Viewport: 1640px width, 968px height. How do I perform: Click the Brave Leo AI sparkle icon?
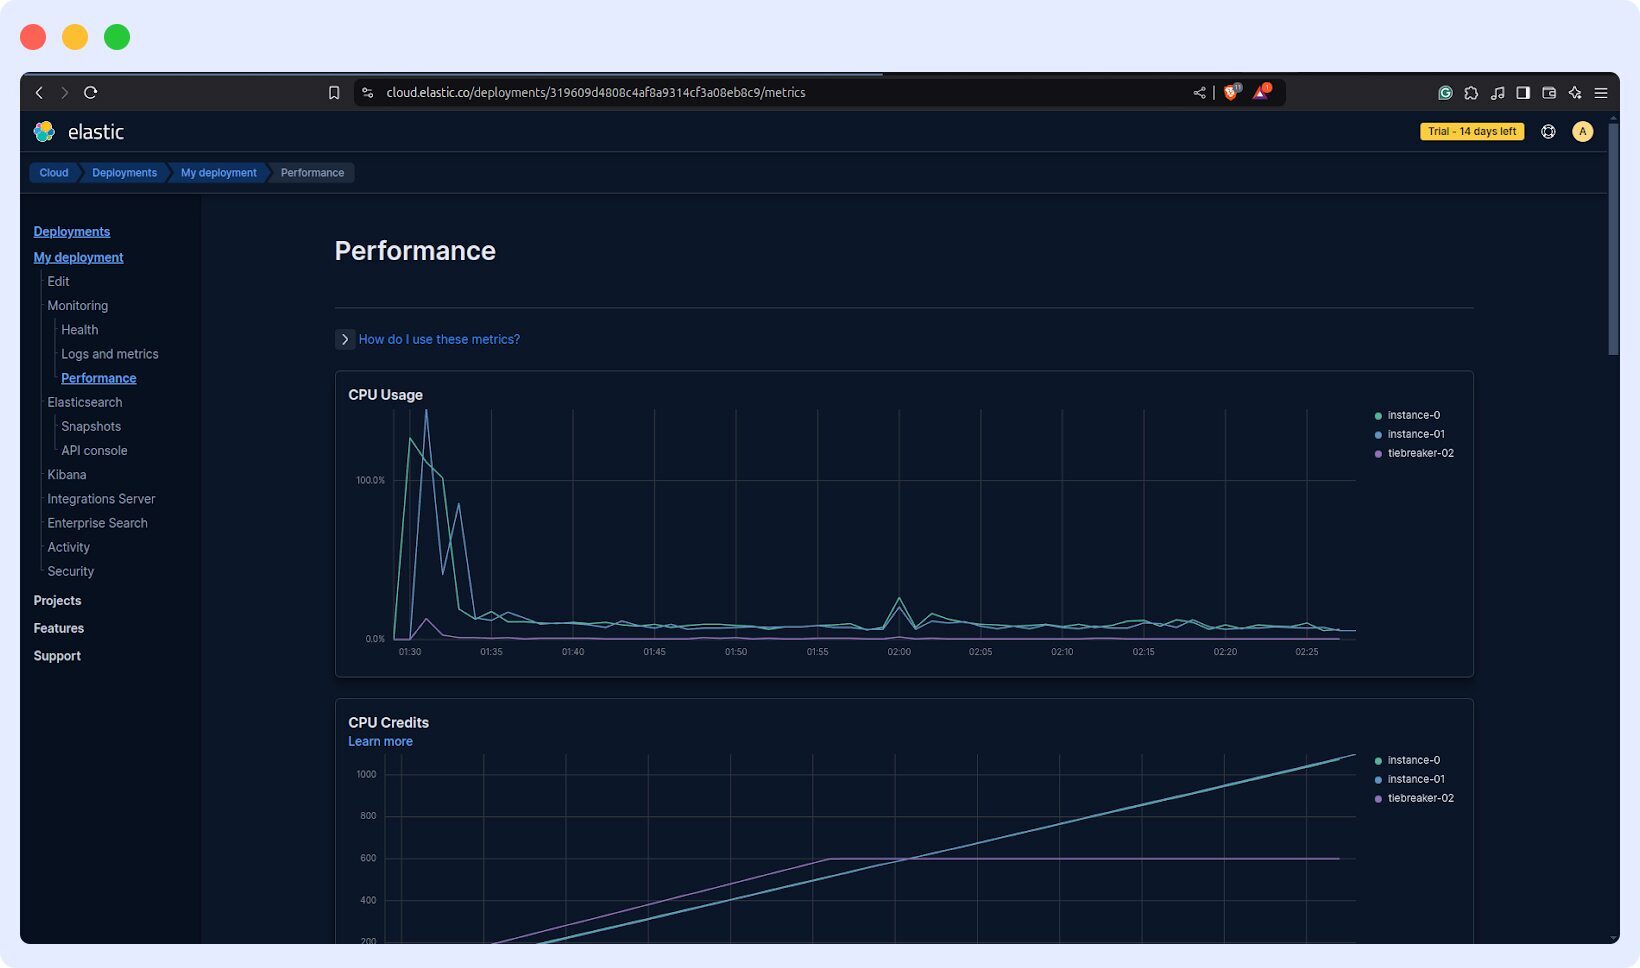pos(1574,92)
